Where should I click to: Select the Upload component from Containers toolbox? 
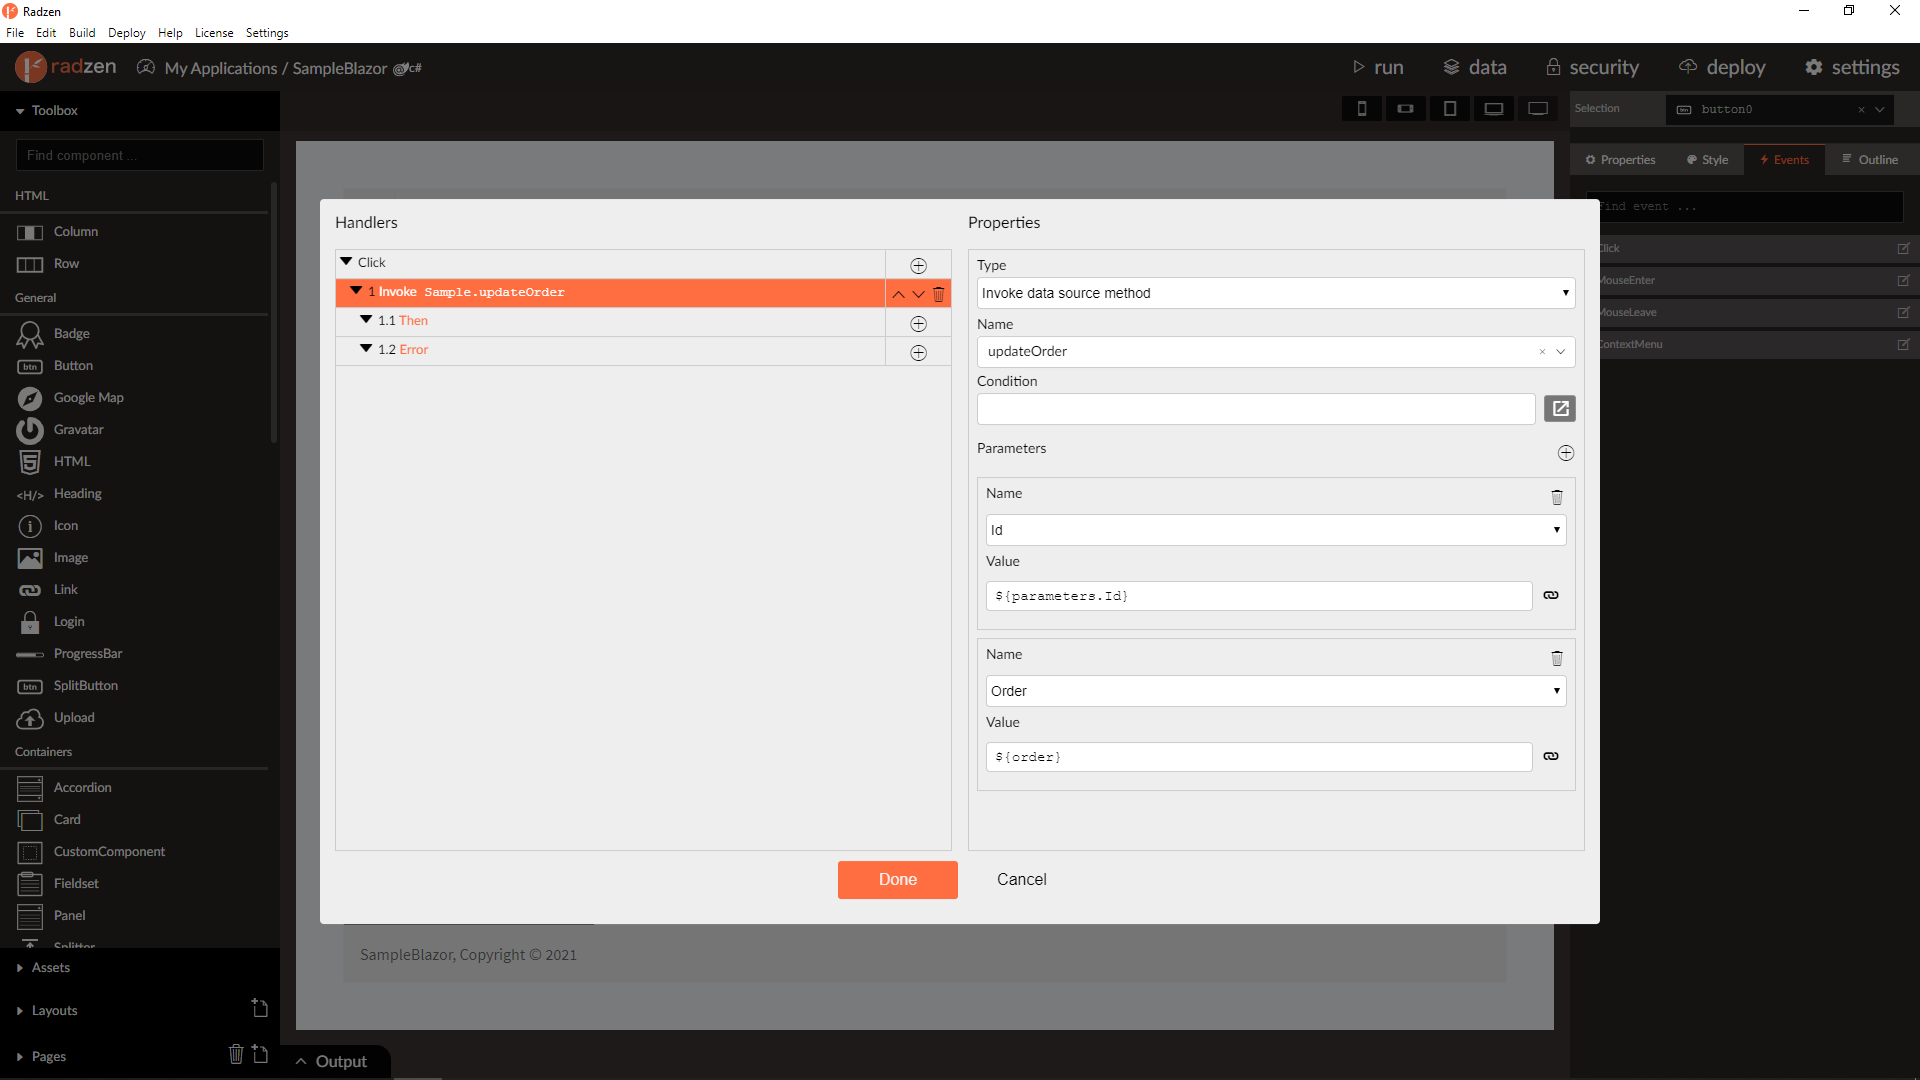[x=74, y=717]
